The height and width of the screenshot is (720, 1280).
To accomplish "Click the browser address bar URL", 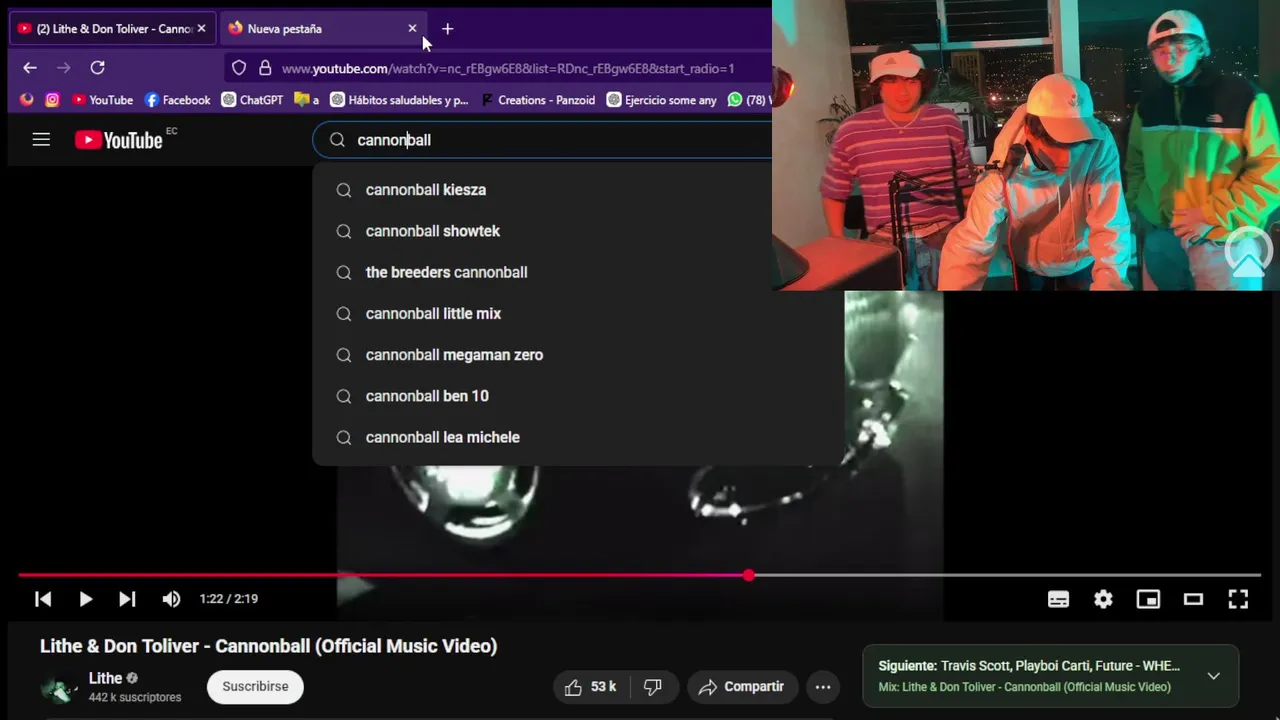I will (x=508, y=68).
